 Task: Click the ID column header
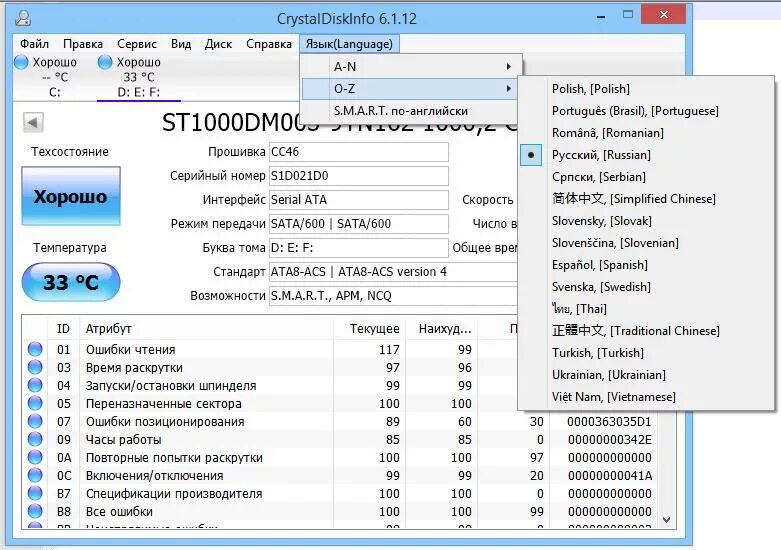click(x=63, y=329)
